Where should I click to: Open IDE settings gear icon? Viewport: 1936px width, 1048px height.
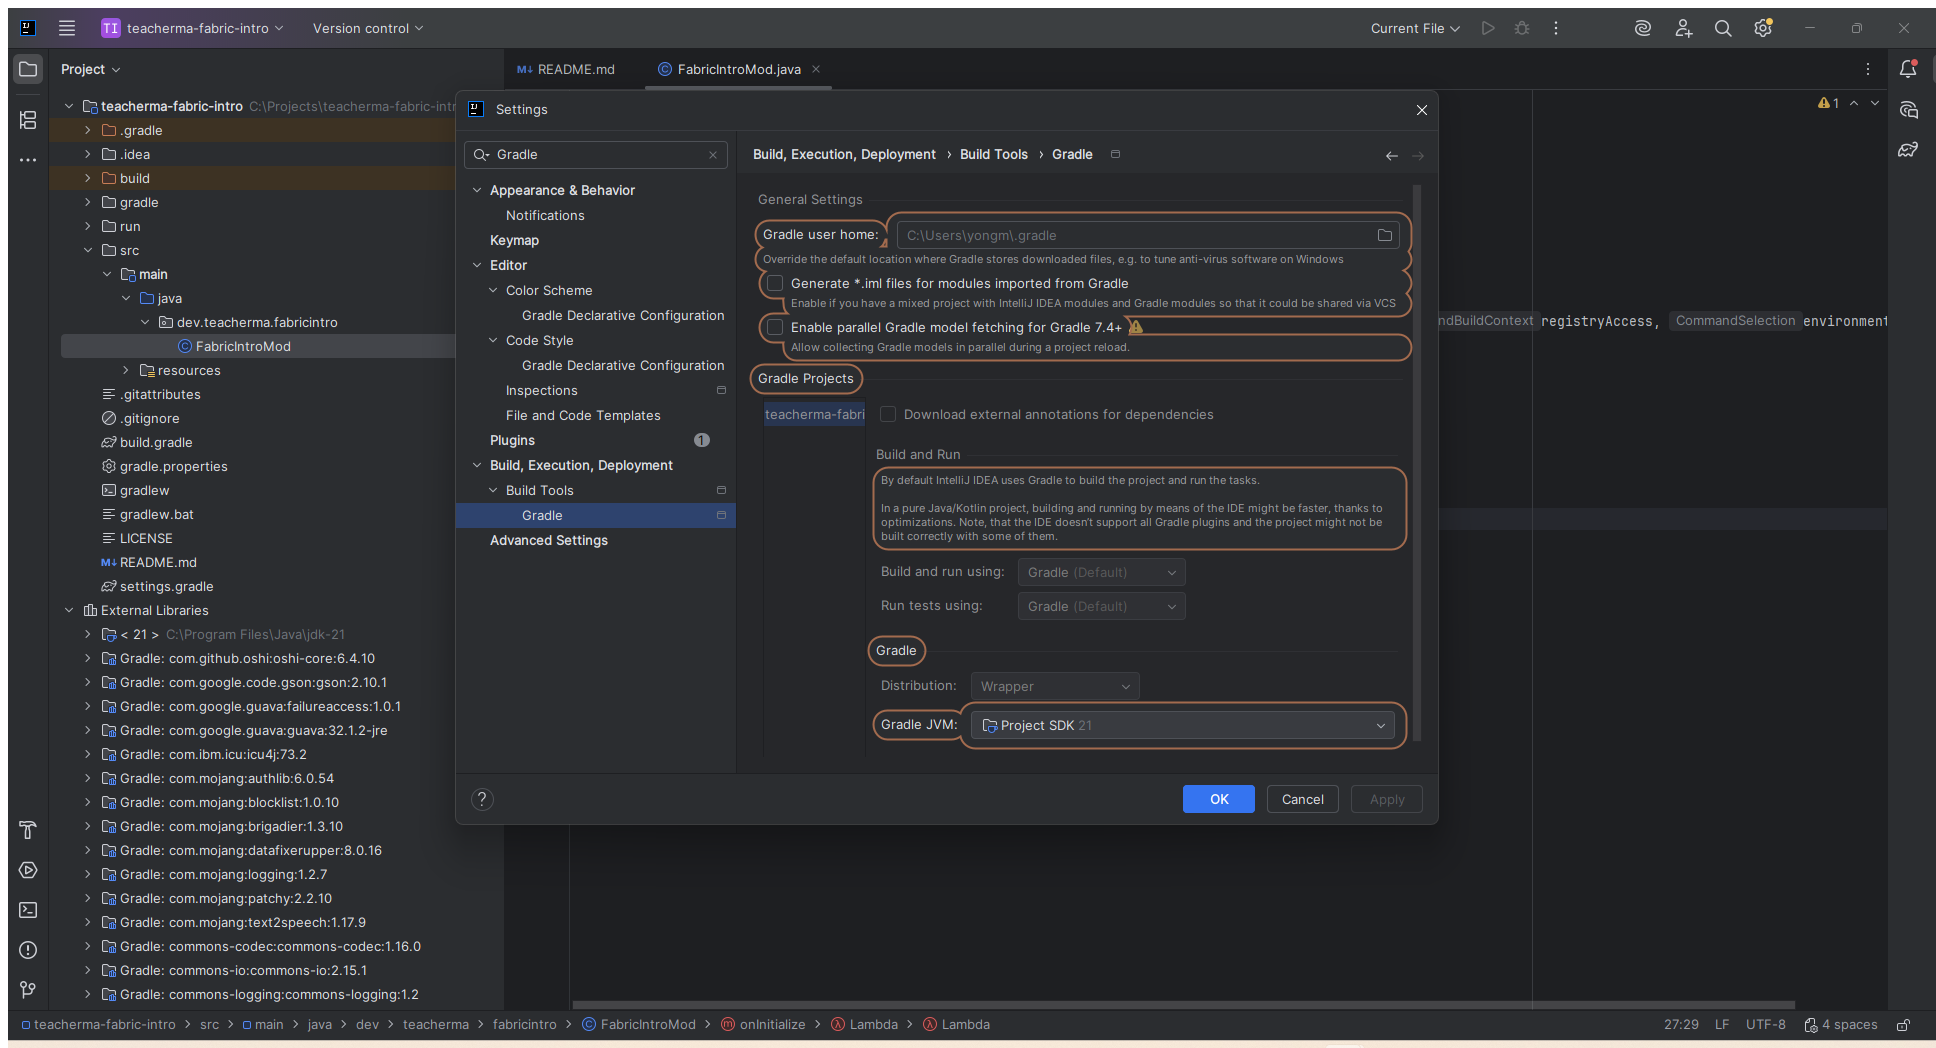pyautogui.click(x=1763, y=28)
